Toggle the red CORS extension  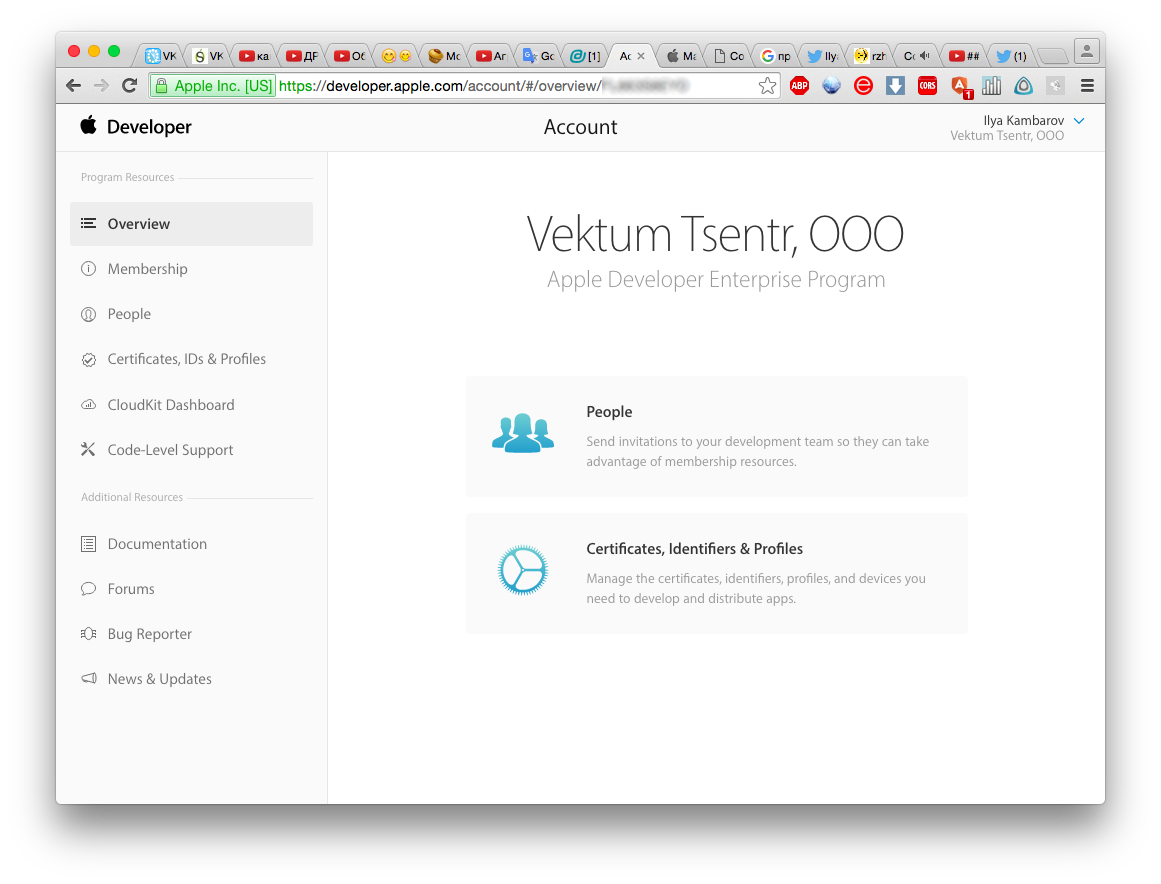click(927, 86)
